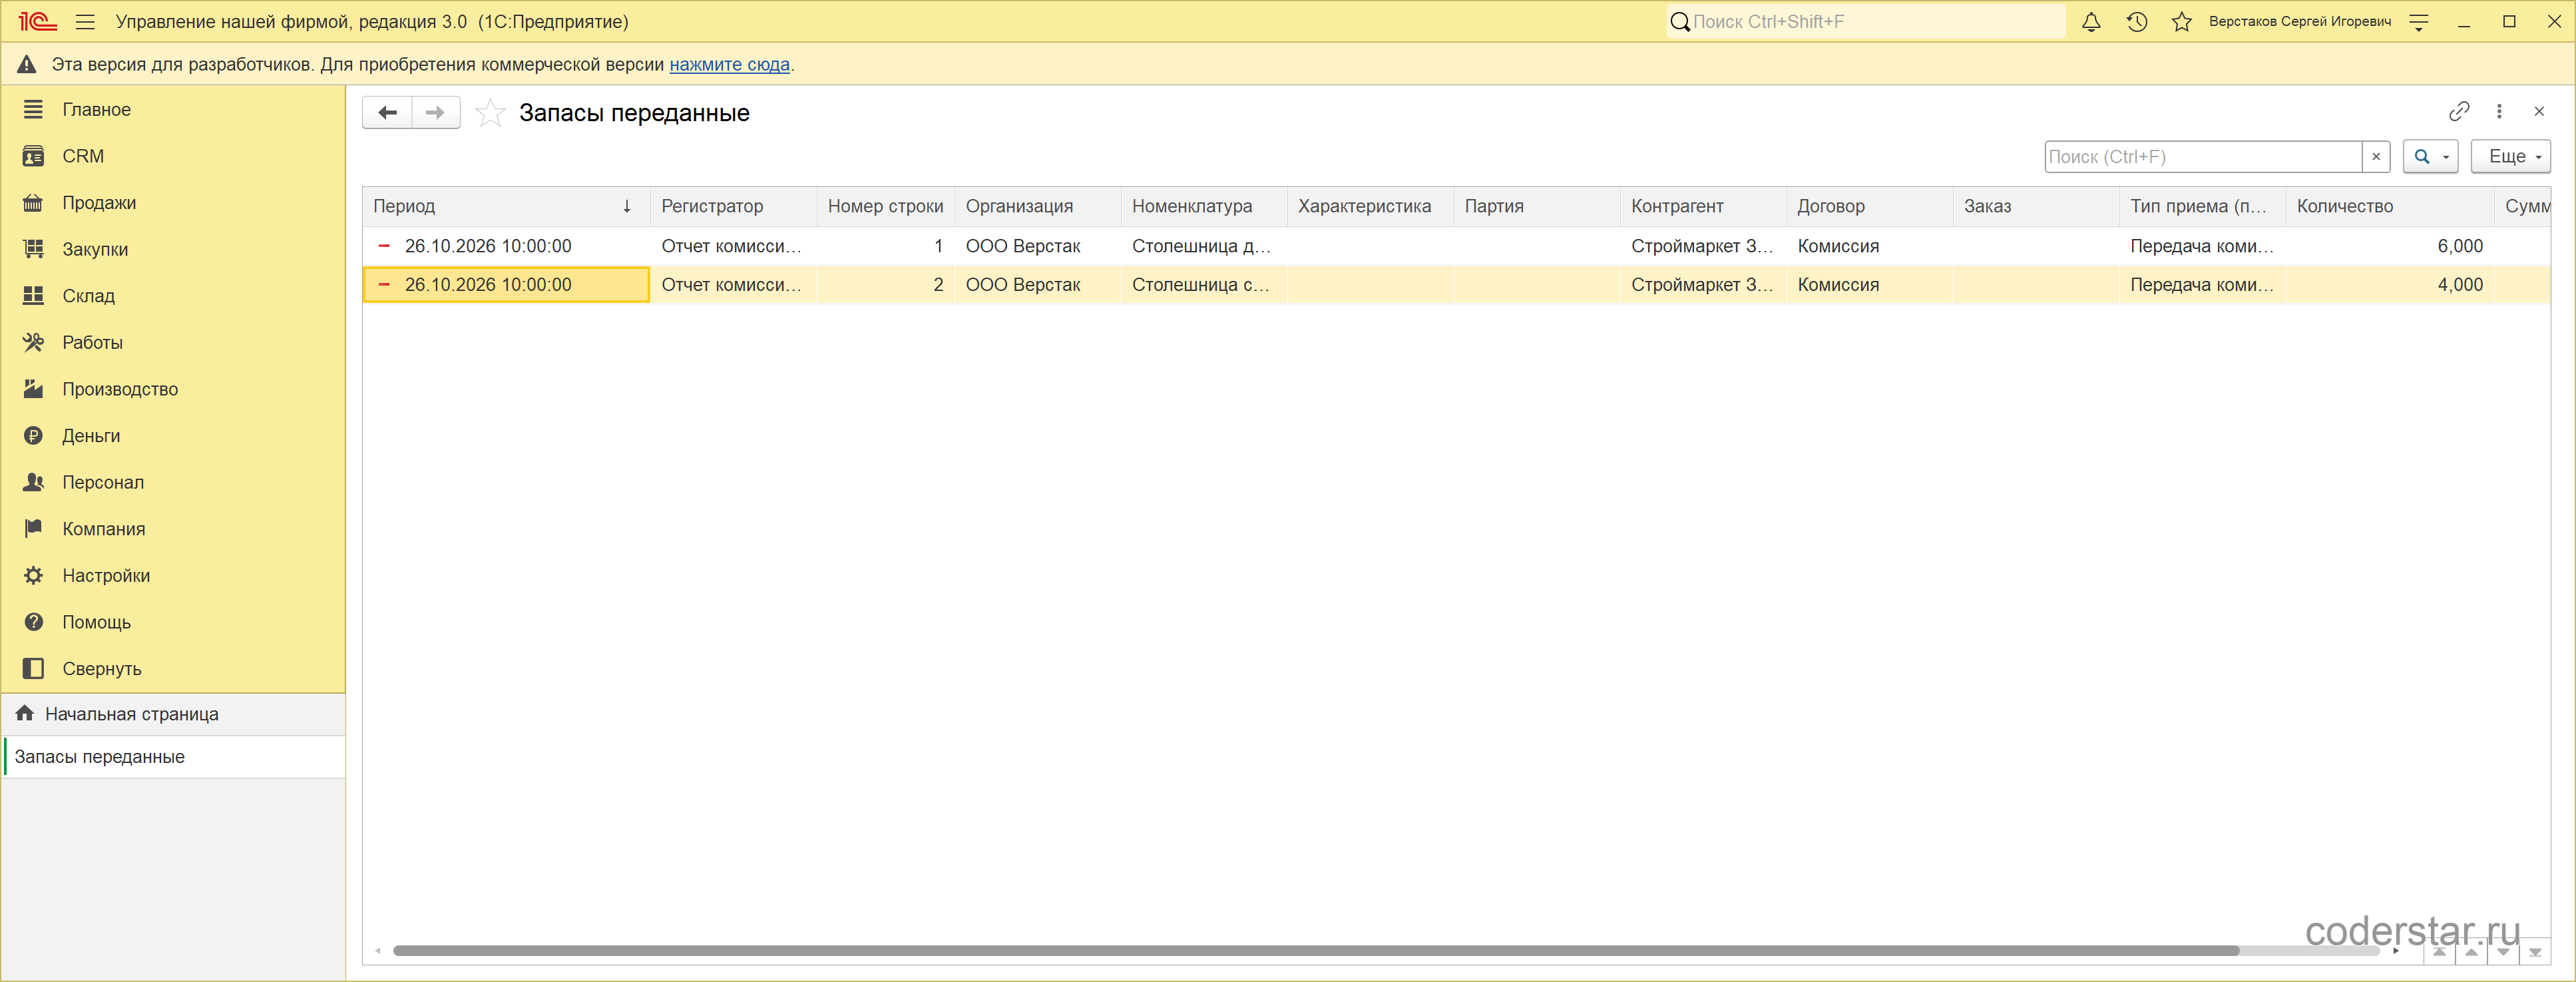This screenshot has height=982, width=2576.
Task: Click the Количество column header
Action: tap(2390, 206)
